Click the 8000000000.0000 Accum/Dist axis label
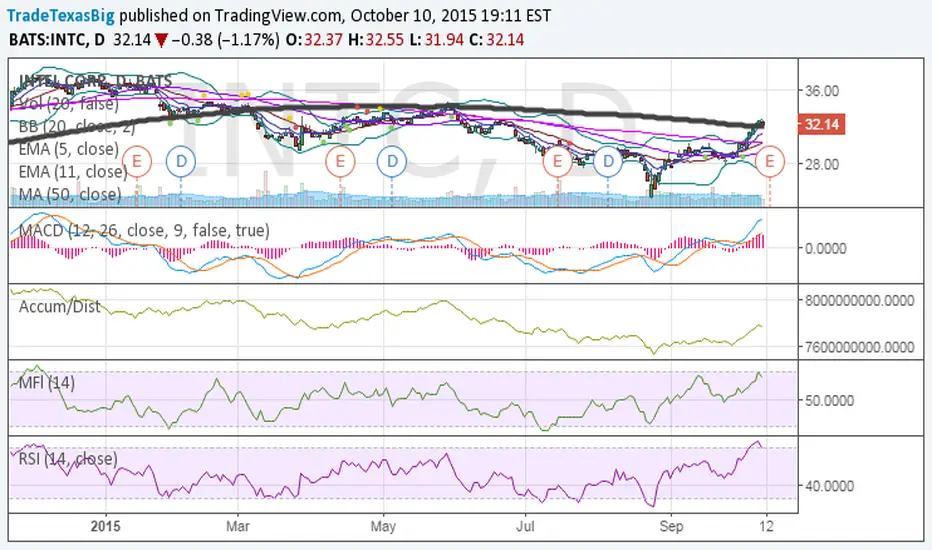932x550 pixels. [859, 301]
